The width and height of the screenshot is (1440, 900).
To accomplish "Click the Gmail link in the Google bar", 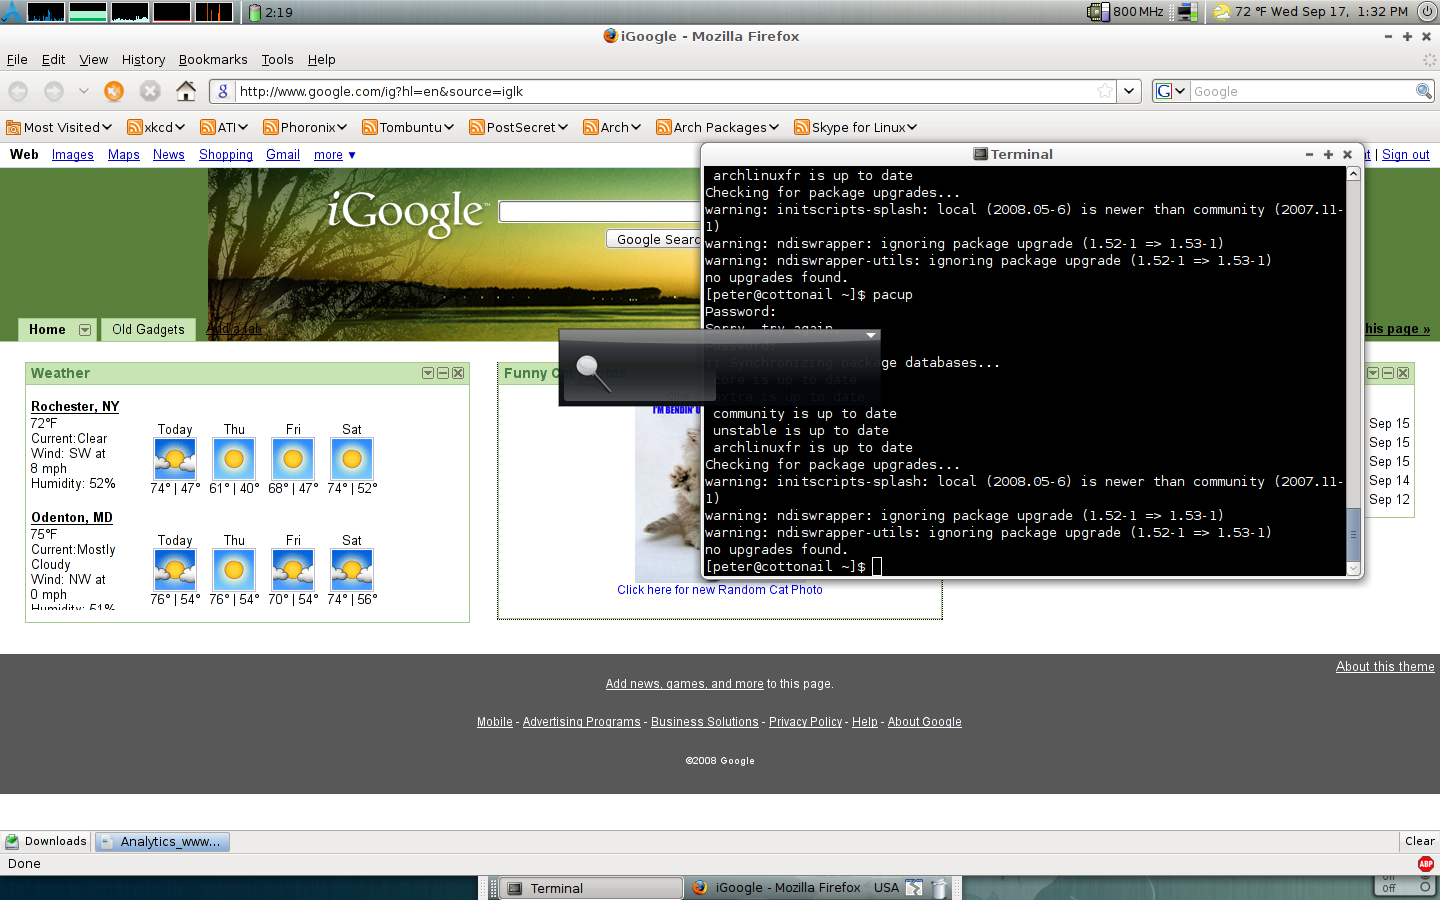I will (283, 155).
